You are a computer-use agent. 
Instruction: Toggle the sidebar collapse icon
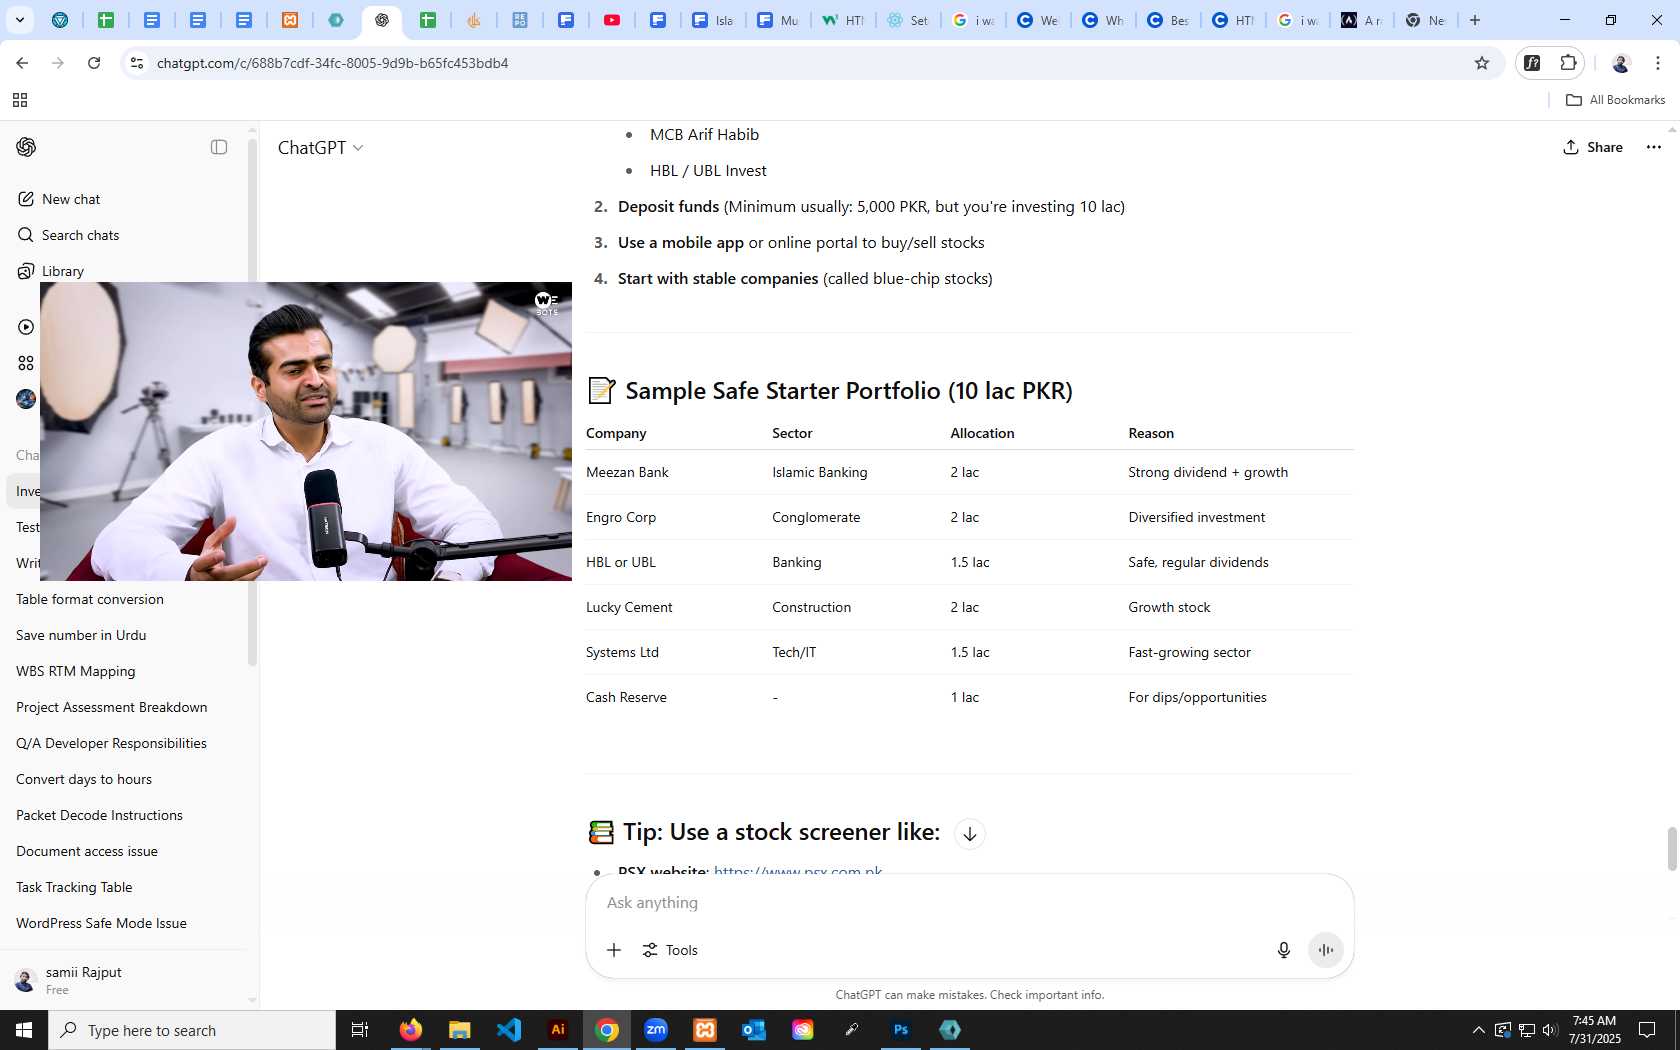pos(219,147)
